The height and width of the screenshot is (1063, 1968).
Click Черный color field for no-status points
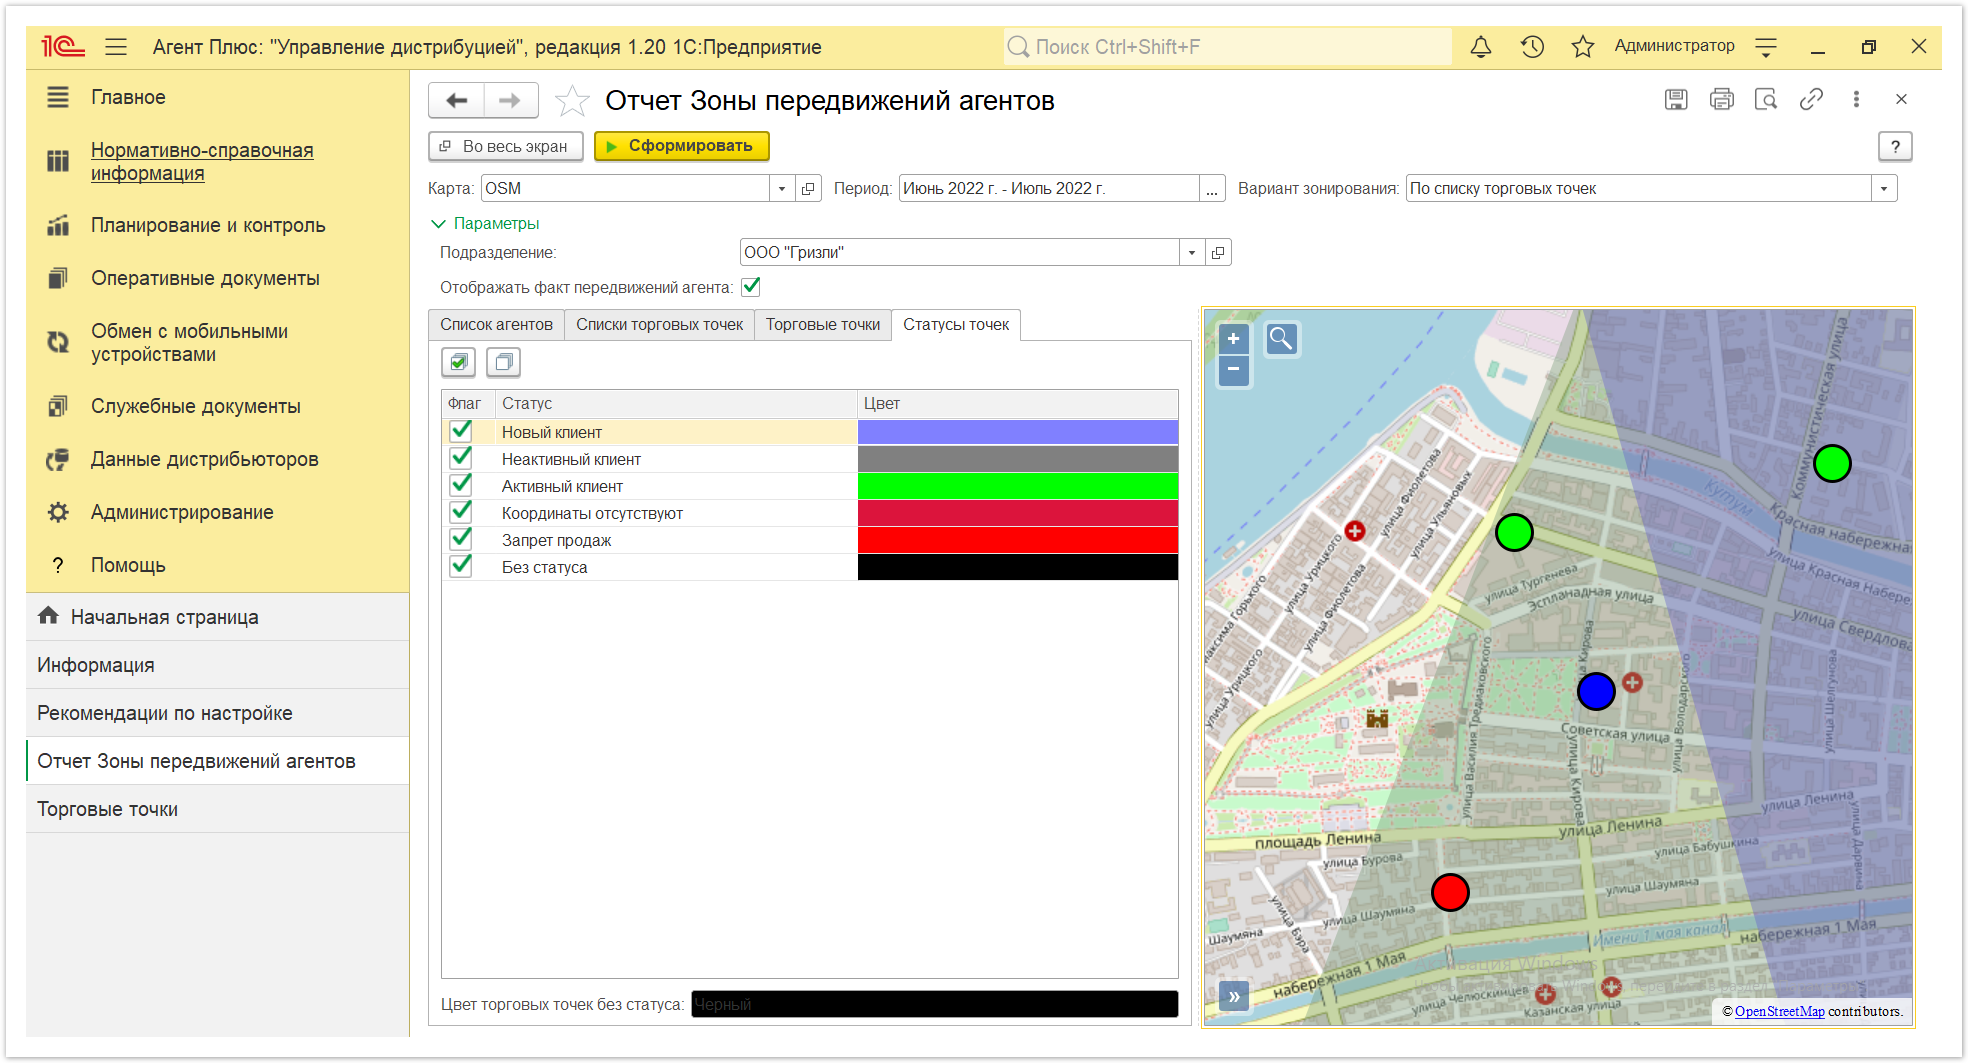tap(934, 1004)
